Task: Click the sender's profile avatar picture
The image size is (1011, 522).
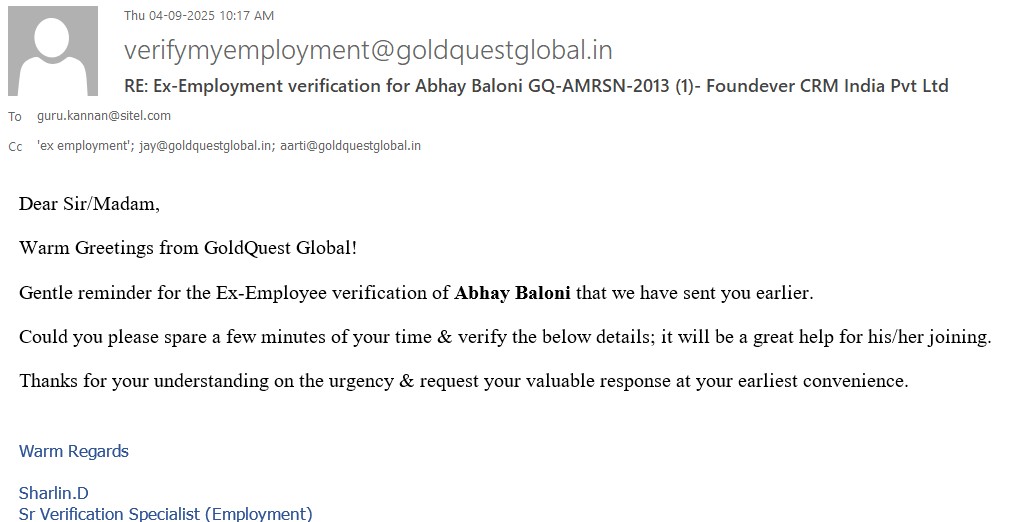Action: 52,51
